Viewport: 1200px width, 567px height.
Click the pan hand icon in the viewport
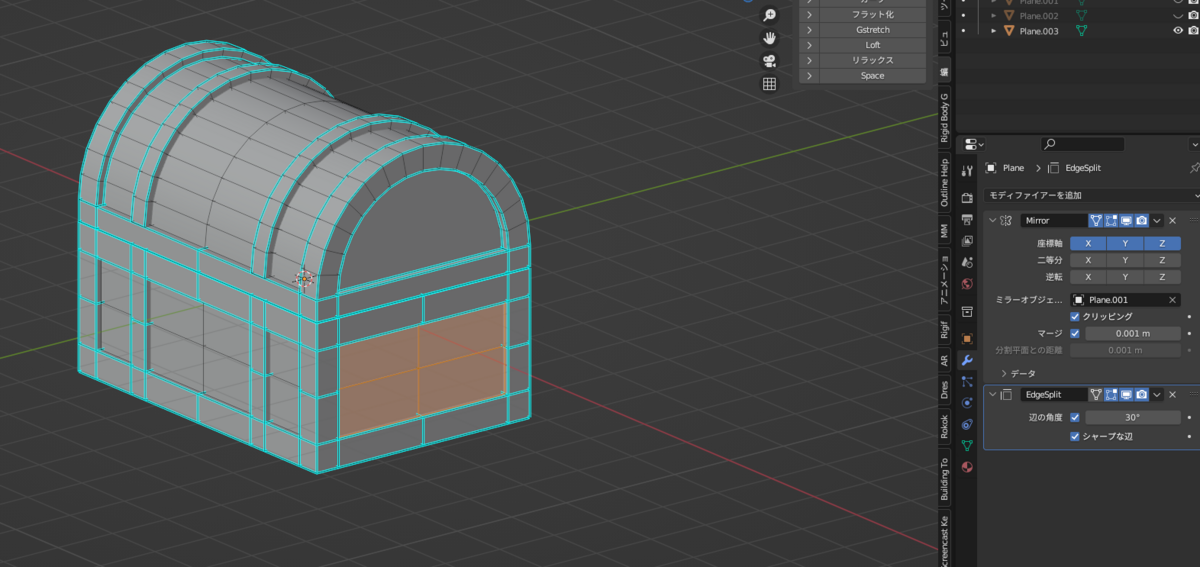point(769,38)
